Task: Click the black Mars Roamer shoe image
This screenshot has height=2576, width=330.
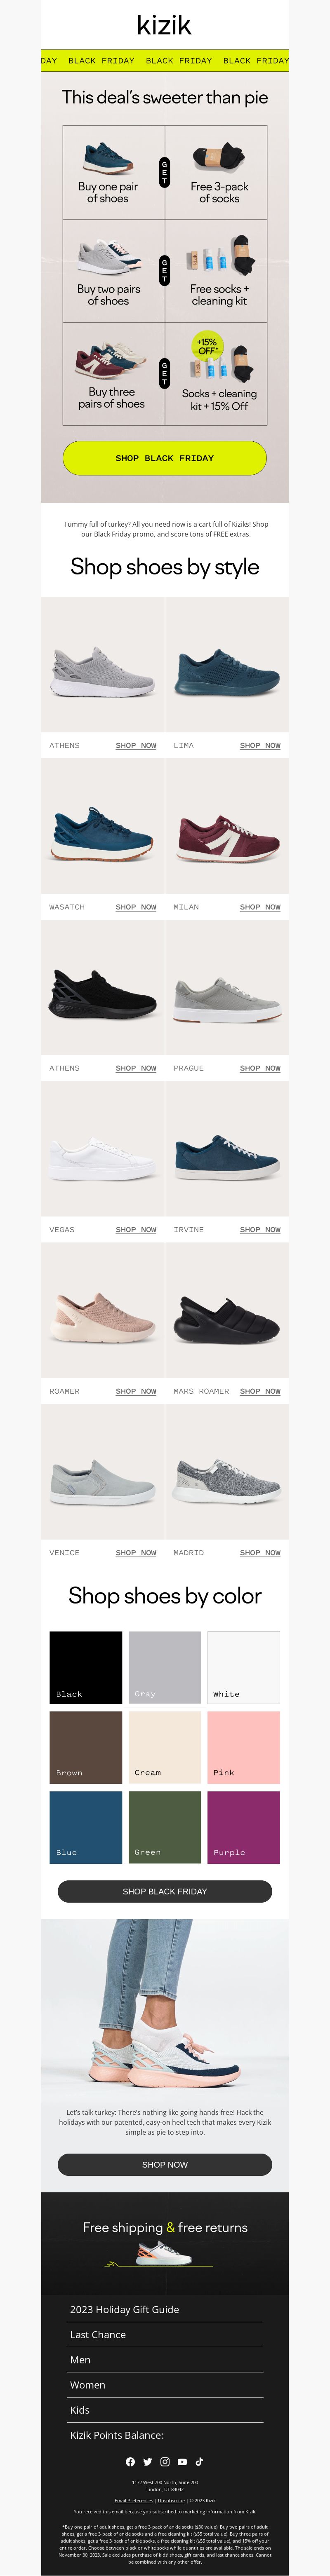Action: pyautogui.click(x=227, y=1310)
